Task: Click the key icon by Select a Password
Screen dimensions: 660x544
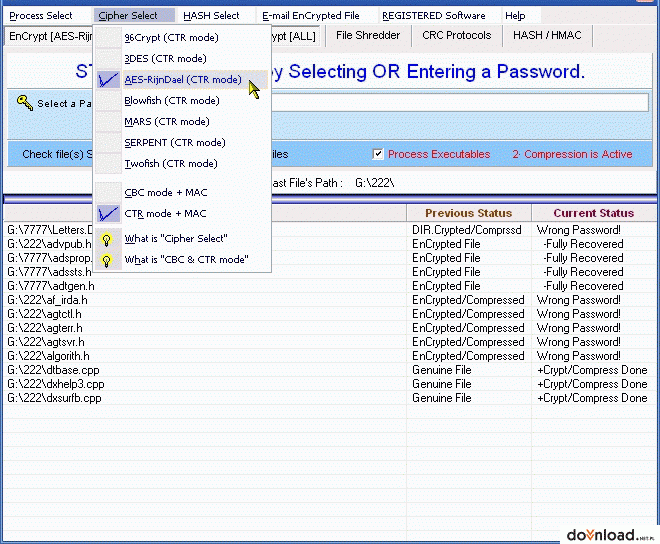Action: (24, 102)
